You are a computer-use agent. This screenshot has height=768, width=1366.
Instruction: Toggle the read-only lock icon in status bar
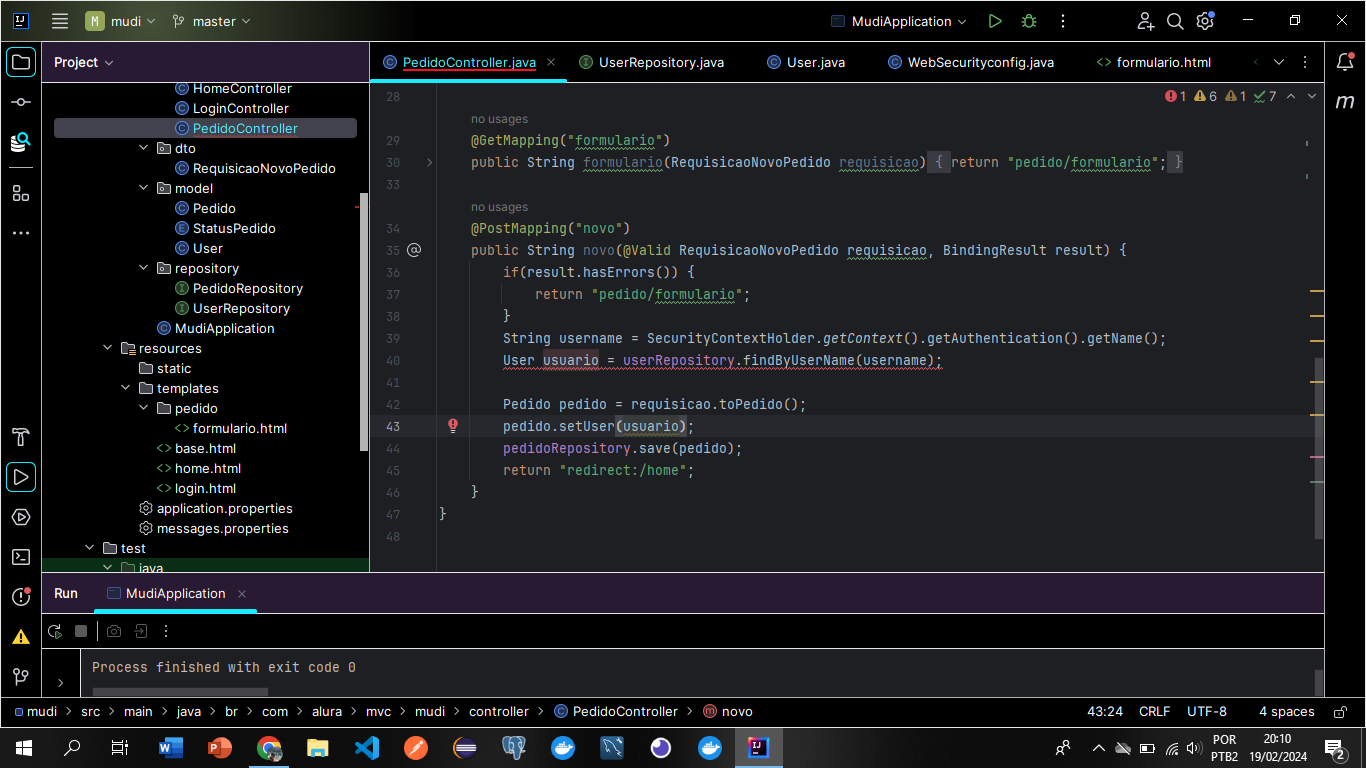[x=1339, y=712]
